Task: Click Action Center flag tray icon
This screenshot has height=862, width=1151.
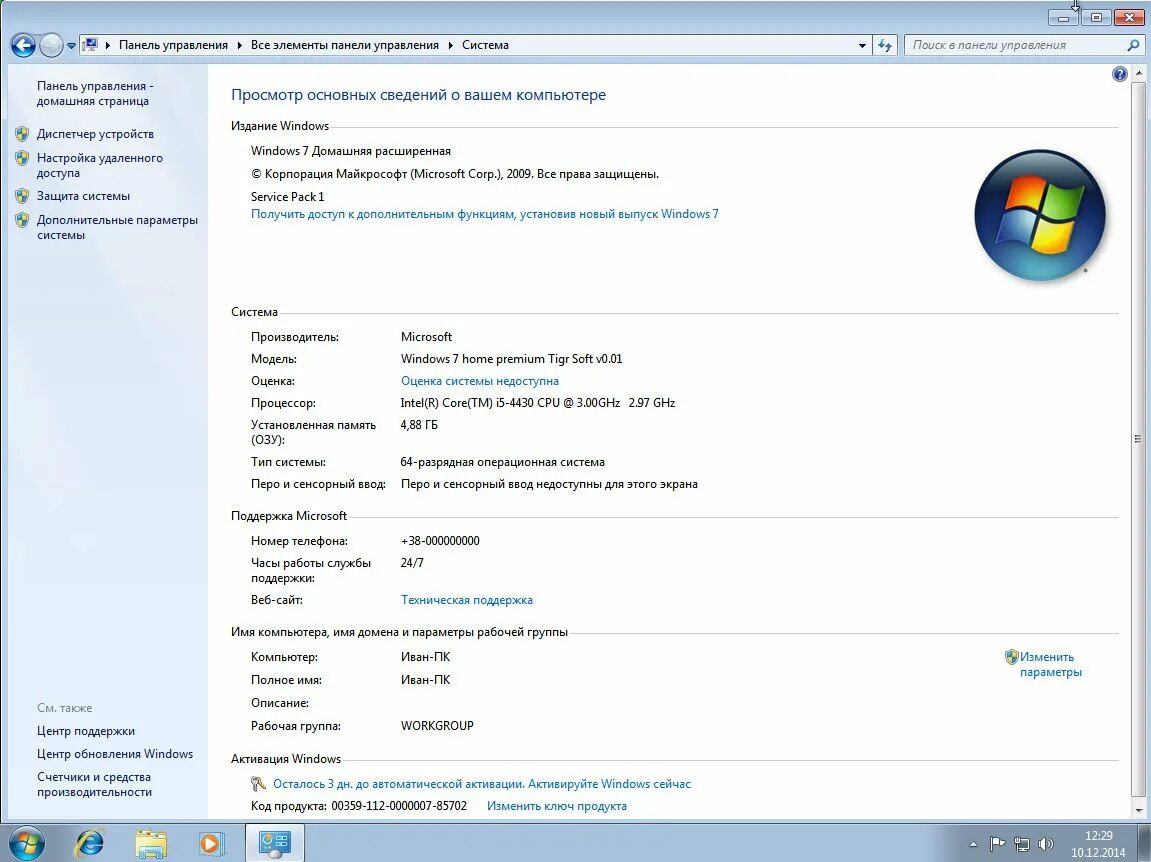Action: tap(997, 844)
